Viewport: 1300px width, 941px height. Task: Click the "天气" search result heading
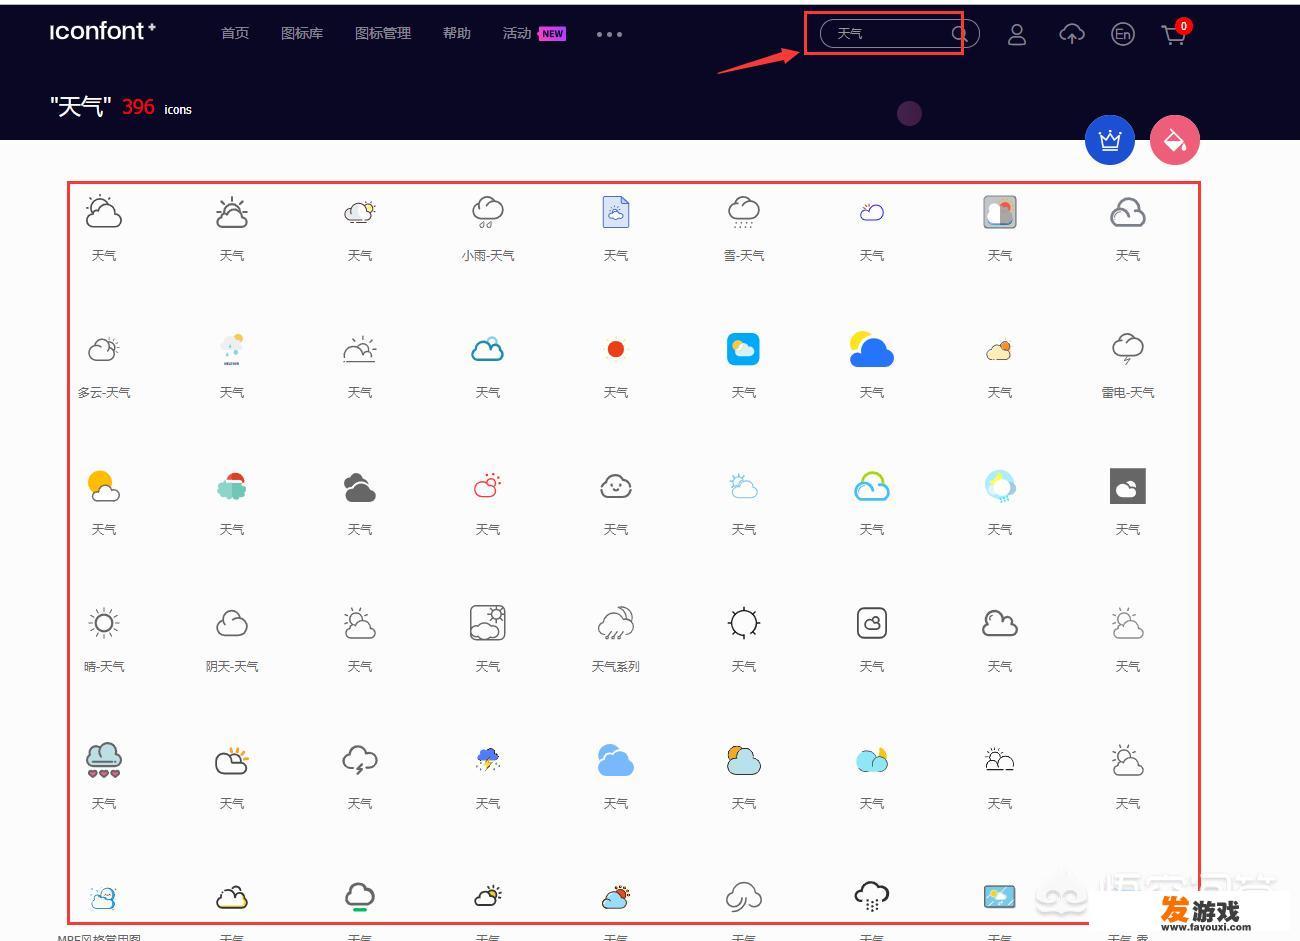click(x=81, y=106)
